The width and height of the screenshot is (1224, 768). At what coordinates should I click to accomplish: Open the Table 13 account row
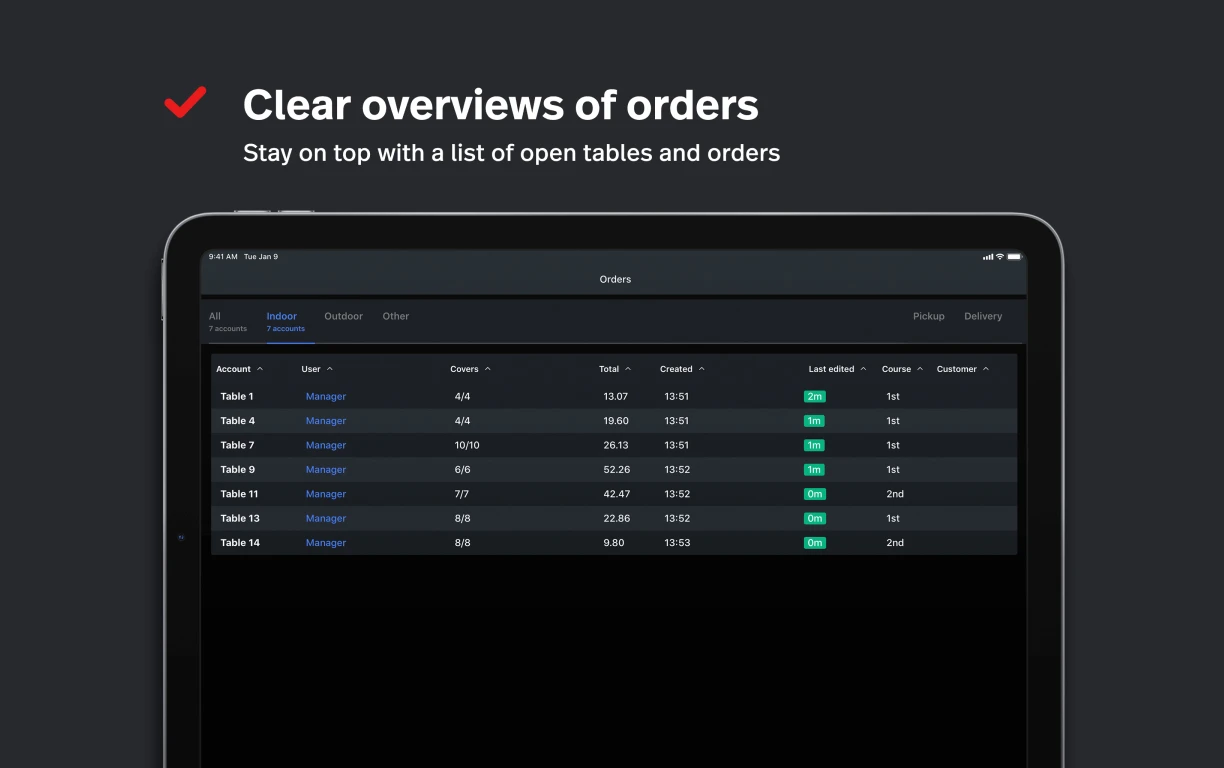point(614,519)
